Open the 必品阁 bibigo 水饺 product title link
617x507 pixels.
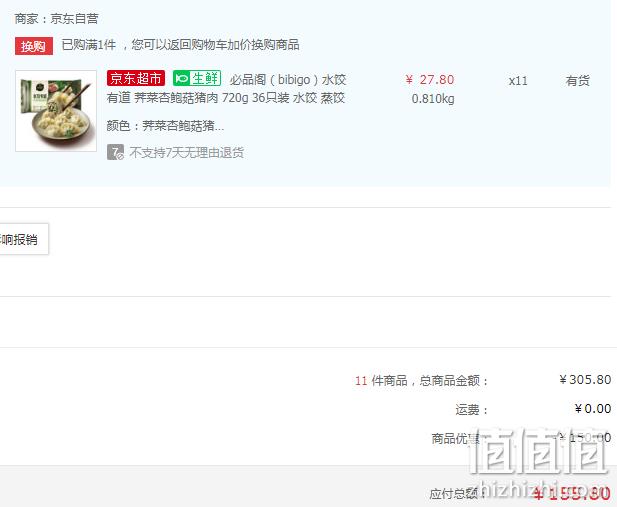coord(288,80)
